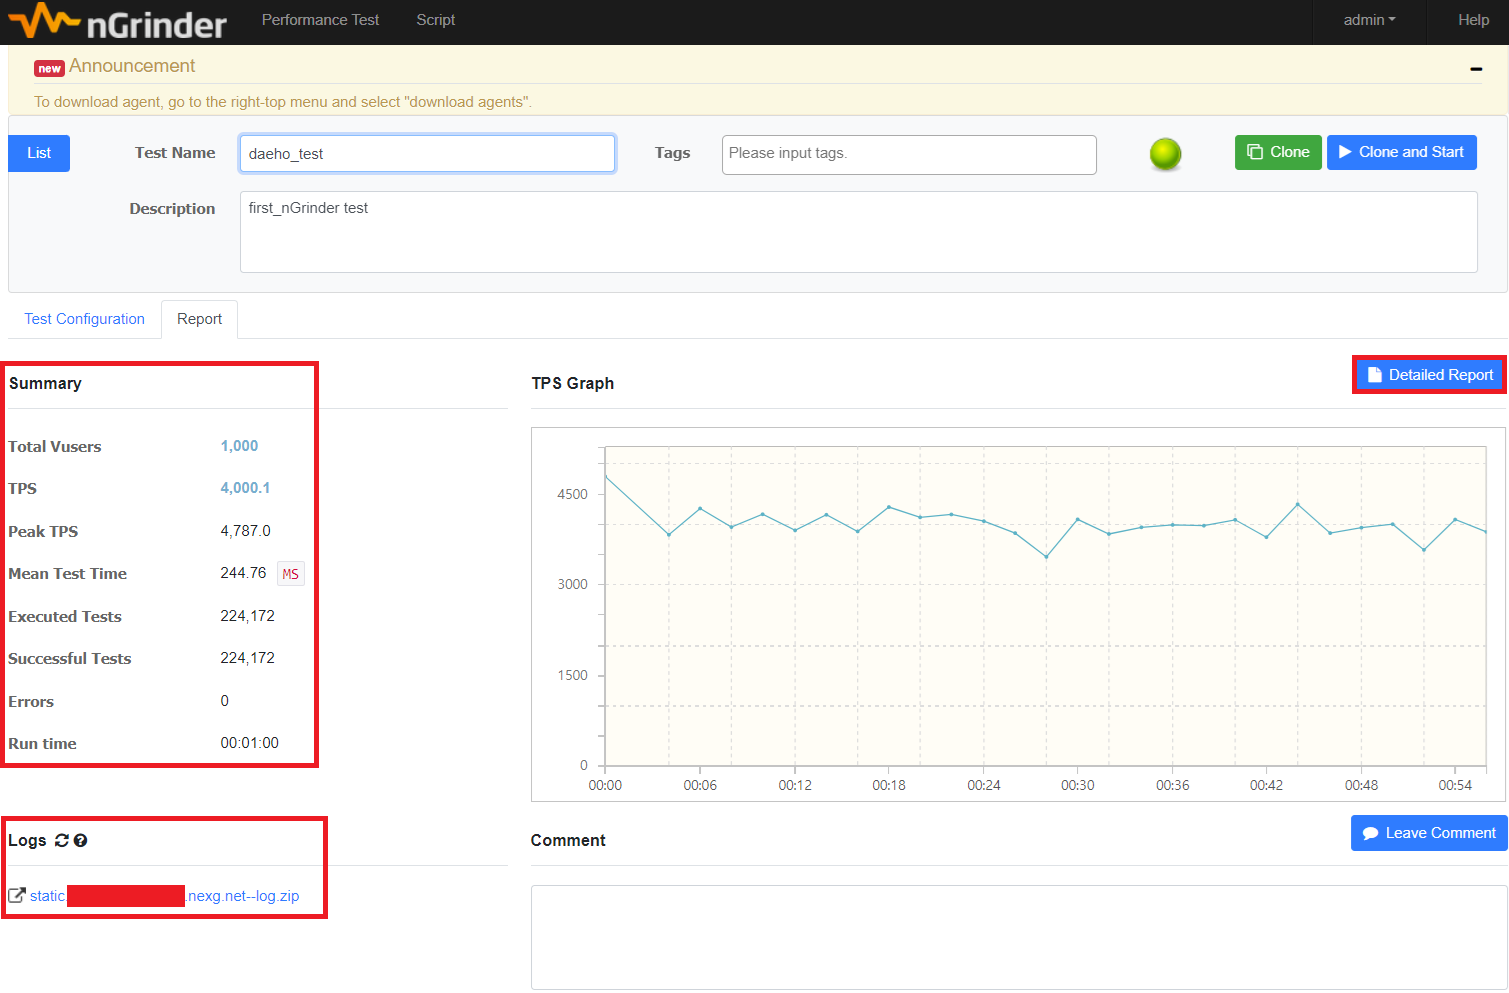Click the Errors value 0
Screen dimensions: 1509x993
(x=224, y=701)
